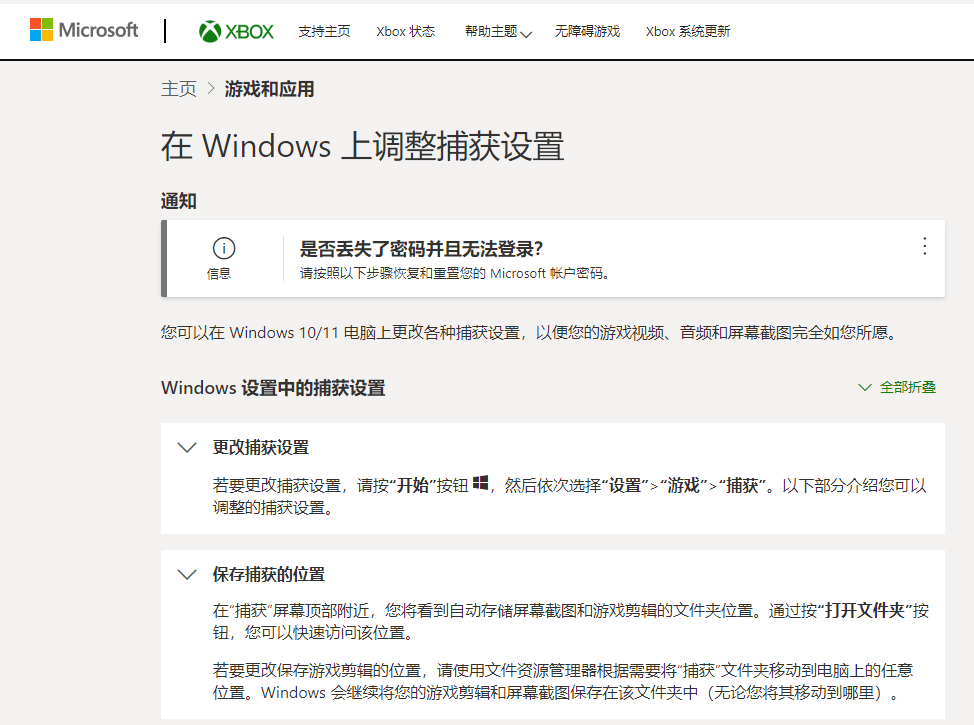The height and width of the screenshot is (725, 974).
Task: Open the three-dot menu on notification card
Action: click(924, 247)
